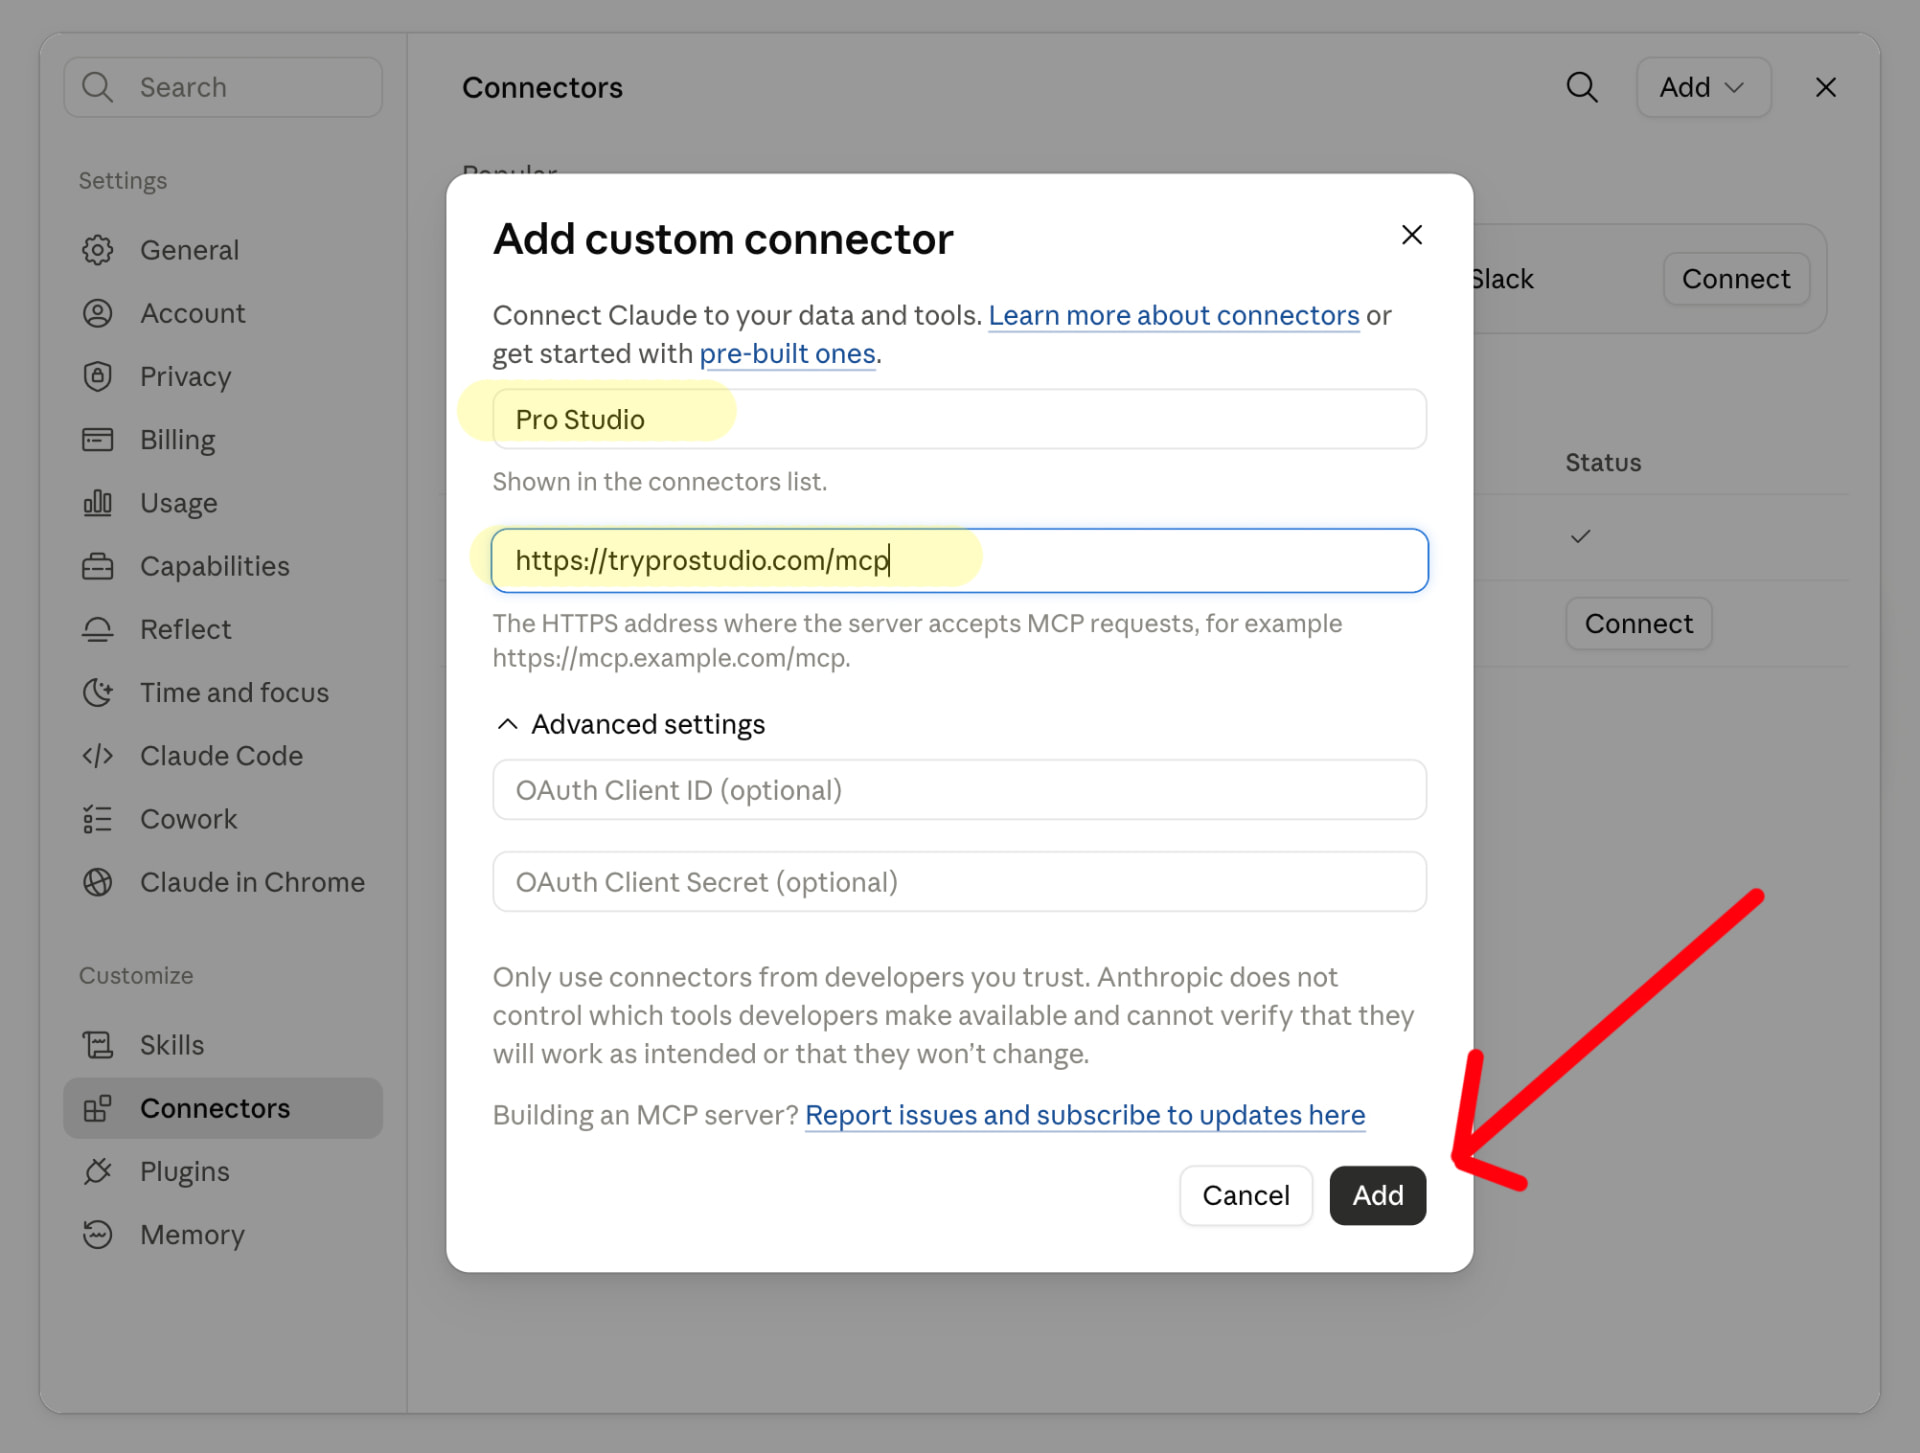This screenshot has height=1453, width=1920.
Task: Select Capabilities in sidebar
Action: click(223, 566)
